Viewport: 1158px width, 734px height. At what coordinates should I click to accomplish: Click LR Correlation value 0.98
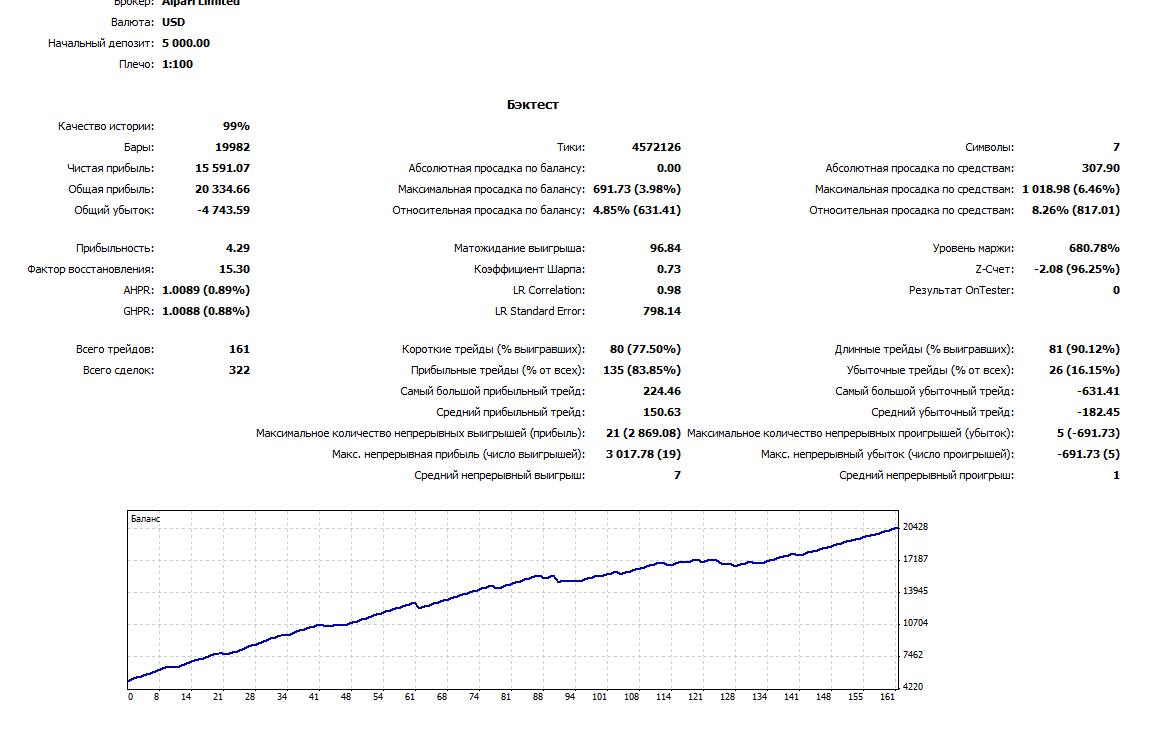tap(669, 290)
